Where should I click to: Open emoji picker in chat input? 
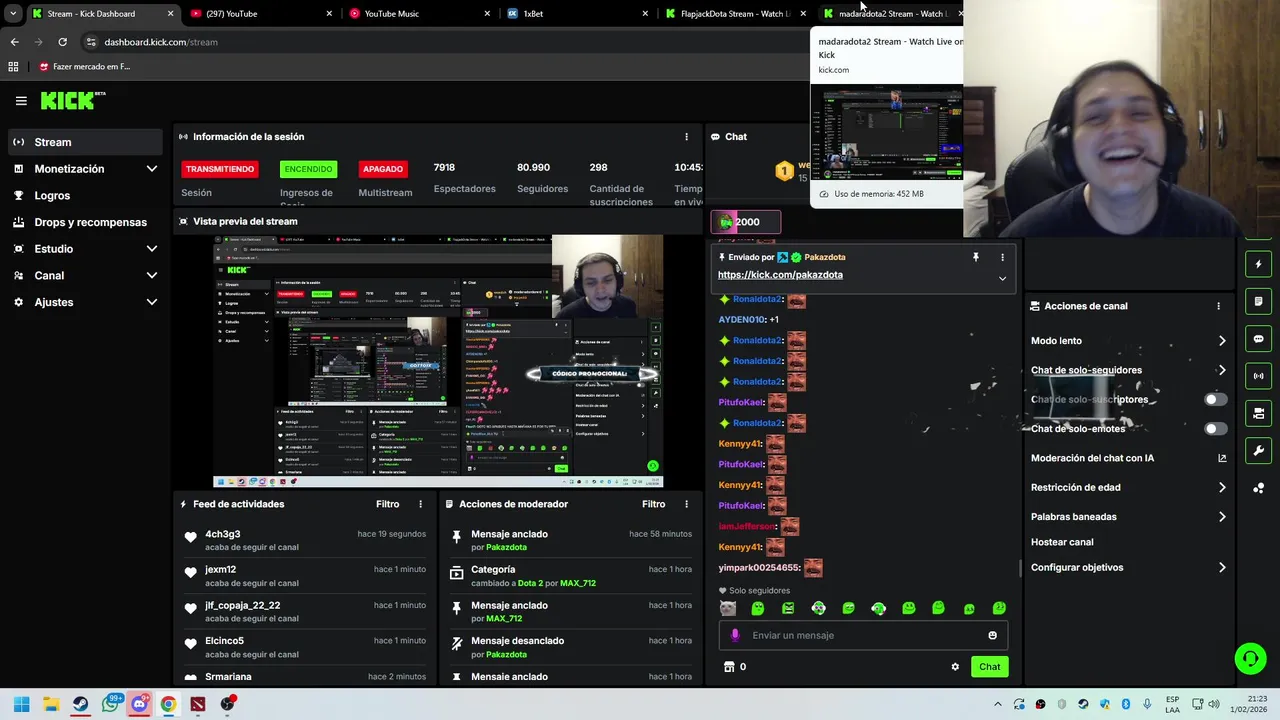coord(992,635)
